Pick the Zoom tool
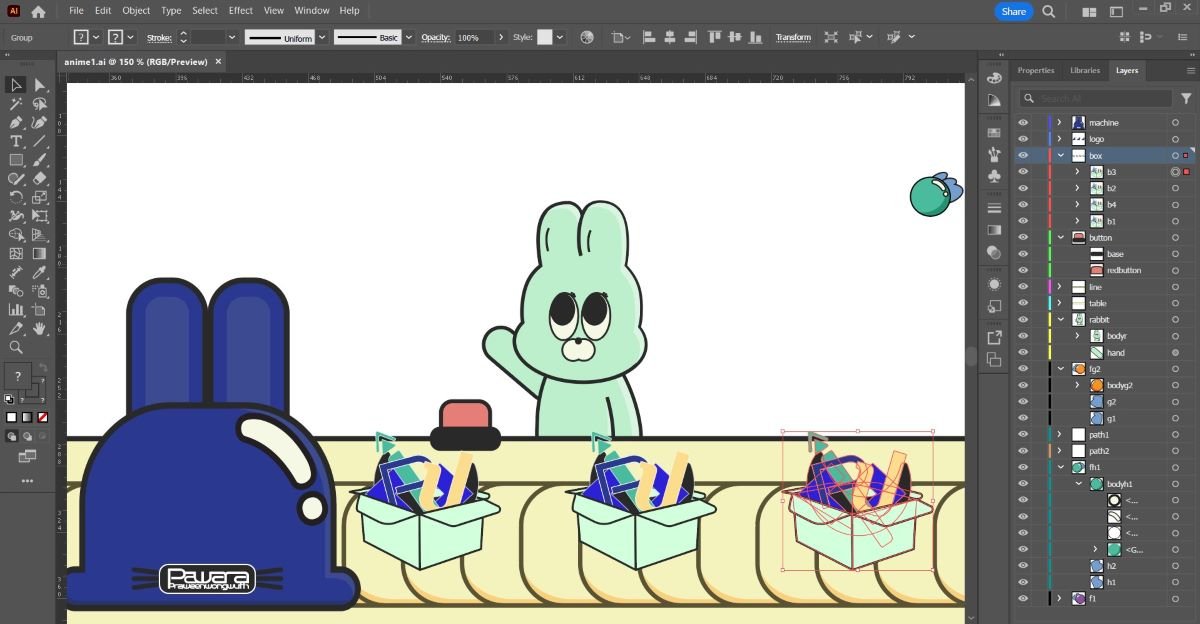This screenshot has height=624, width=1200. [16, 348]
